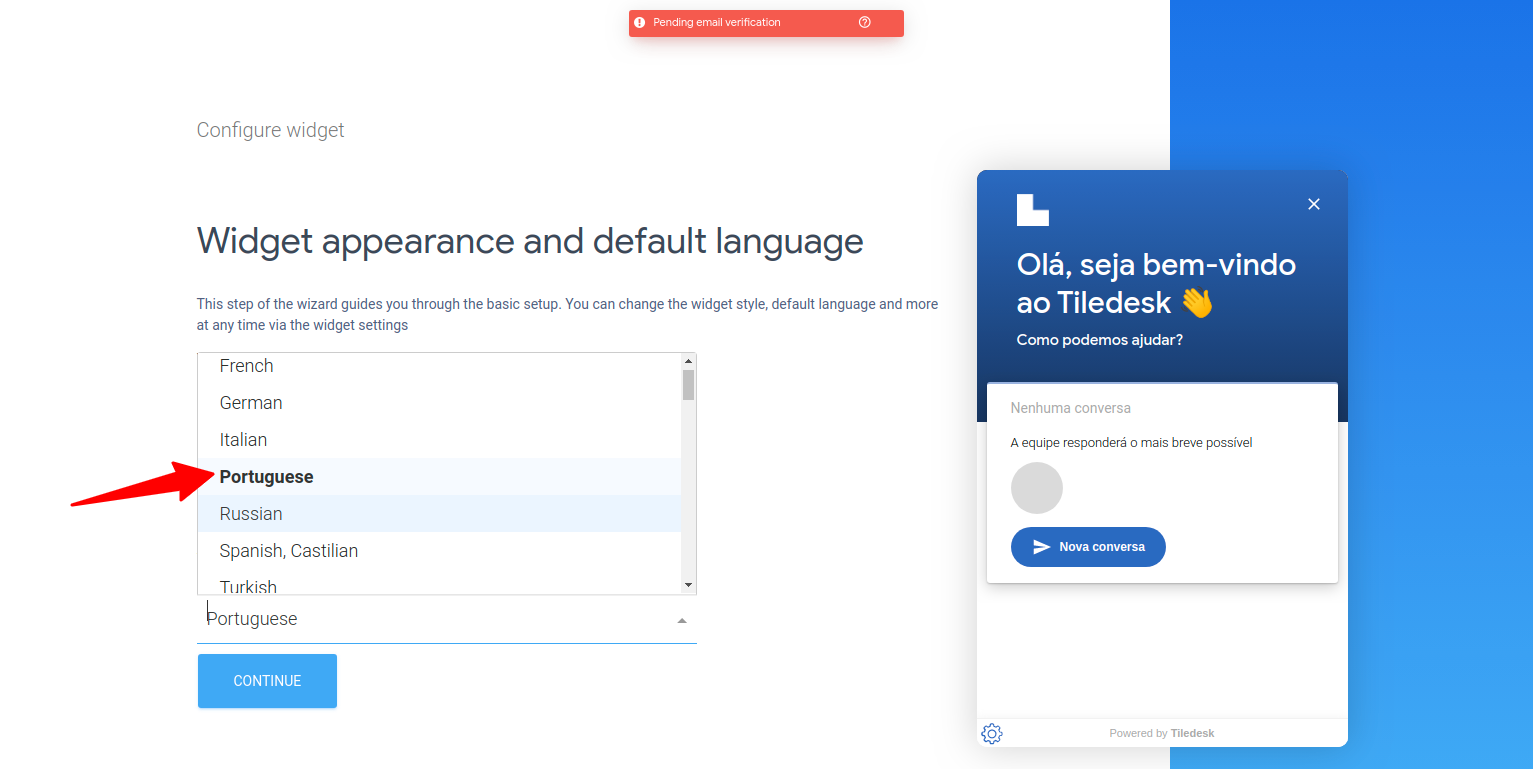Select Italian from the language list

[439, 440]
